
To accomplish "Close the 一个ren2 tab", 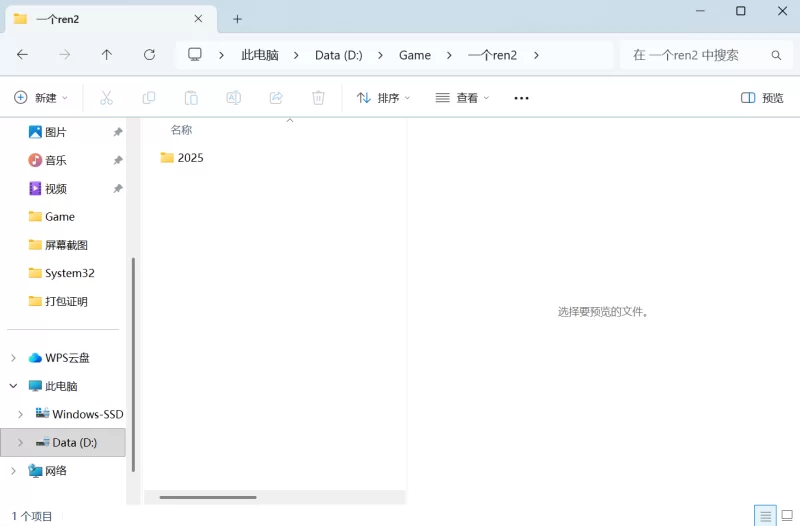I will tap(198, 19).
